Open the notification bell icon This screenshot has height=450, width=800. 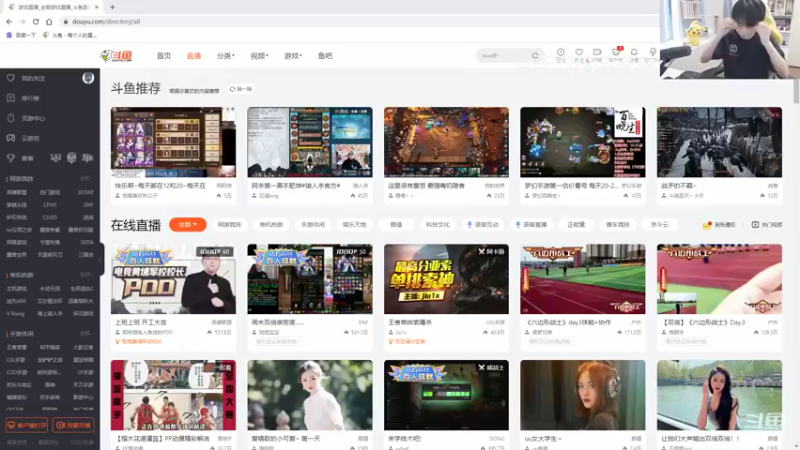(x=634, y=53)
